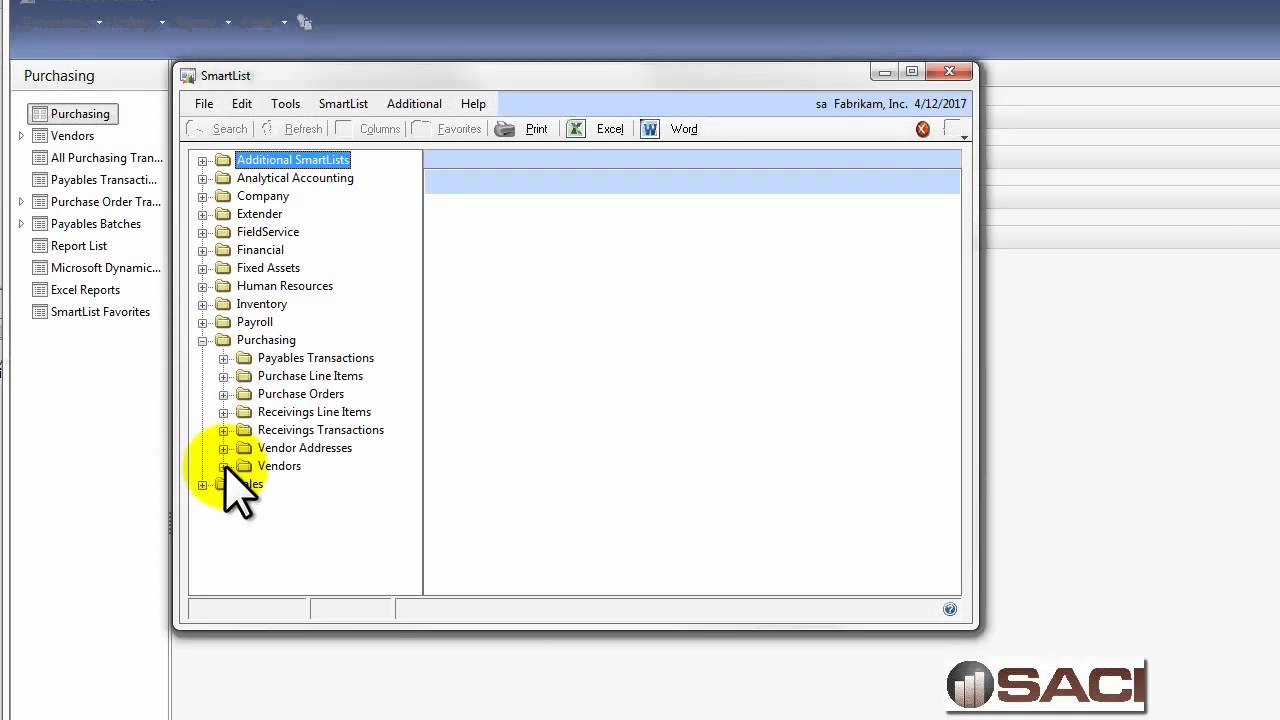
Task: Open the Help menu
Action: (x=473, y=104)
